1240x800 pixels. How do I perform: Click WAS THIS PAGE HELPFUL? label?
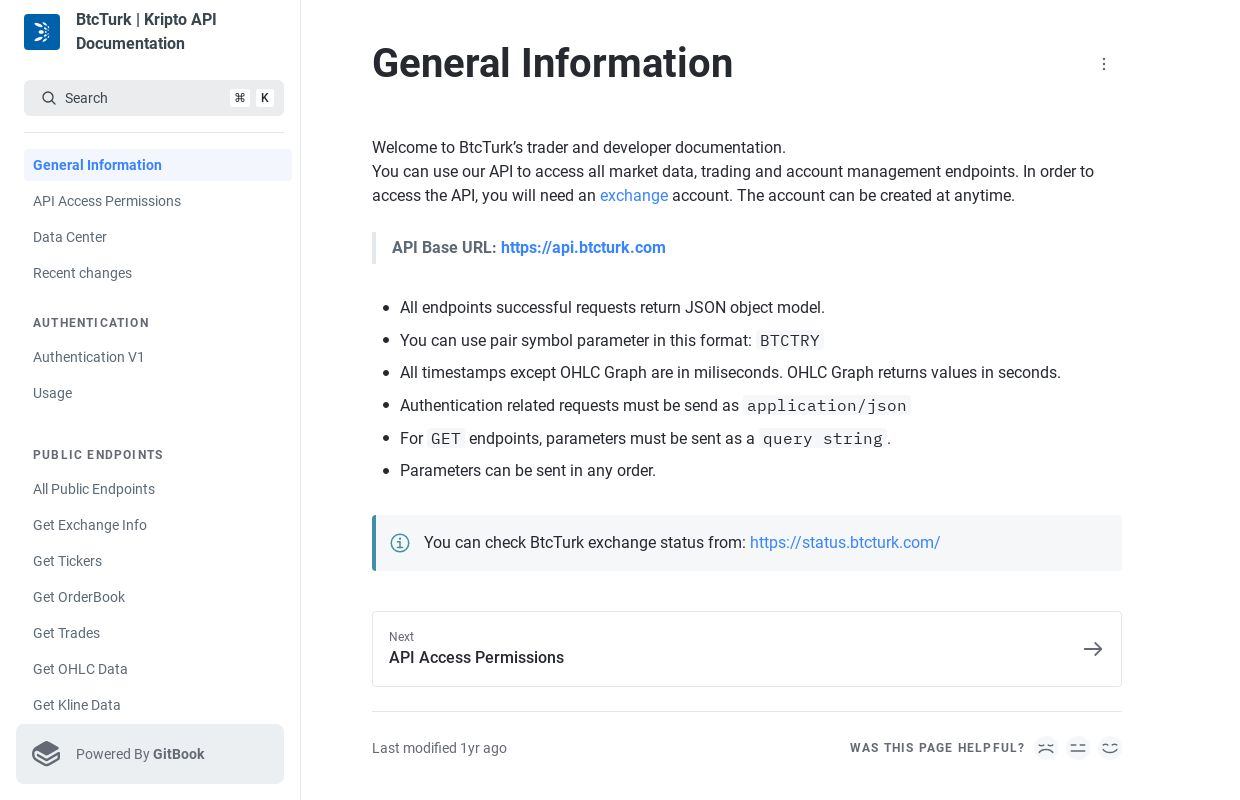(x=937, y=748)
